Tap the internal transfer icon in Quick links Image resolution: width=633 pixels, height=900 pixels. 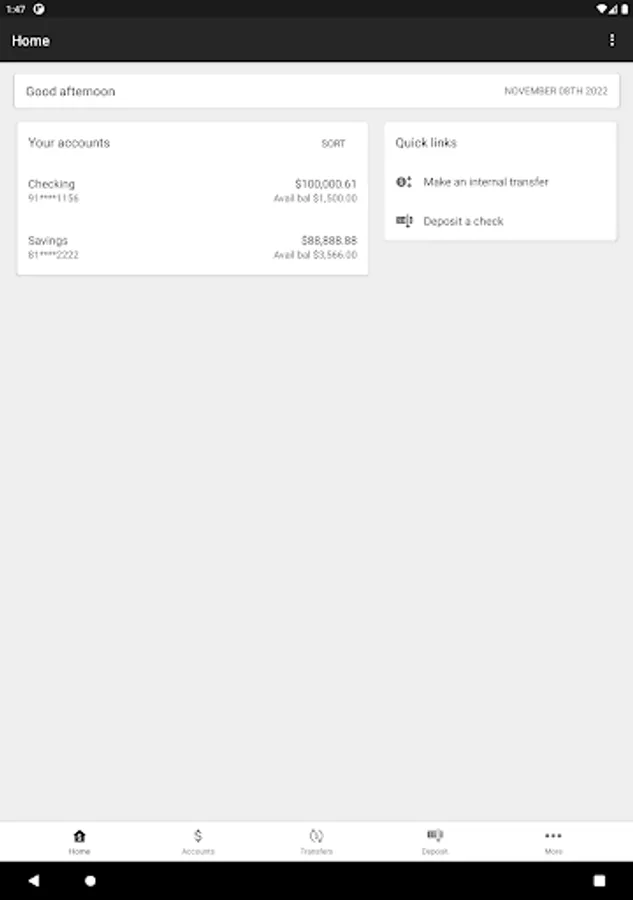tap(404, 182)
